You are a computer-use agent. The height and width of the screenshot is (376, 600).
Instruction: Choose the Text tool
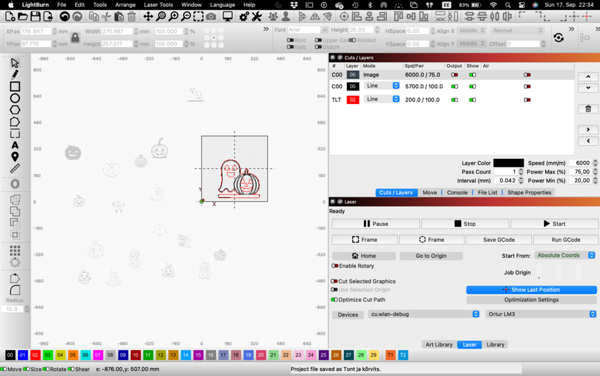tap(15, 145)
